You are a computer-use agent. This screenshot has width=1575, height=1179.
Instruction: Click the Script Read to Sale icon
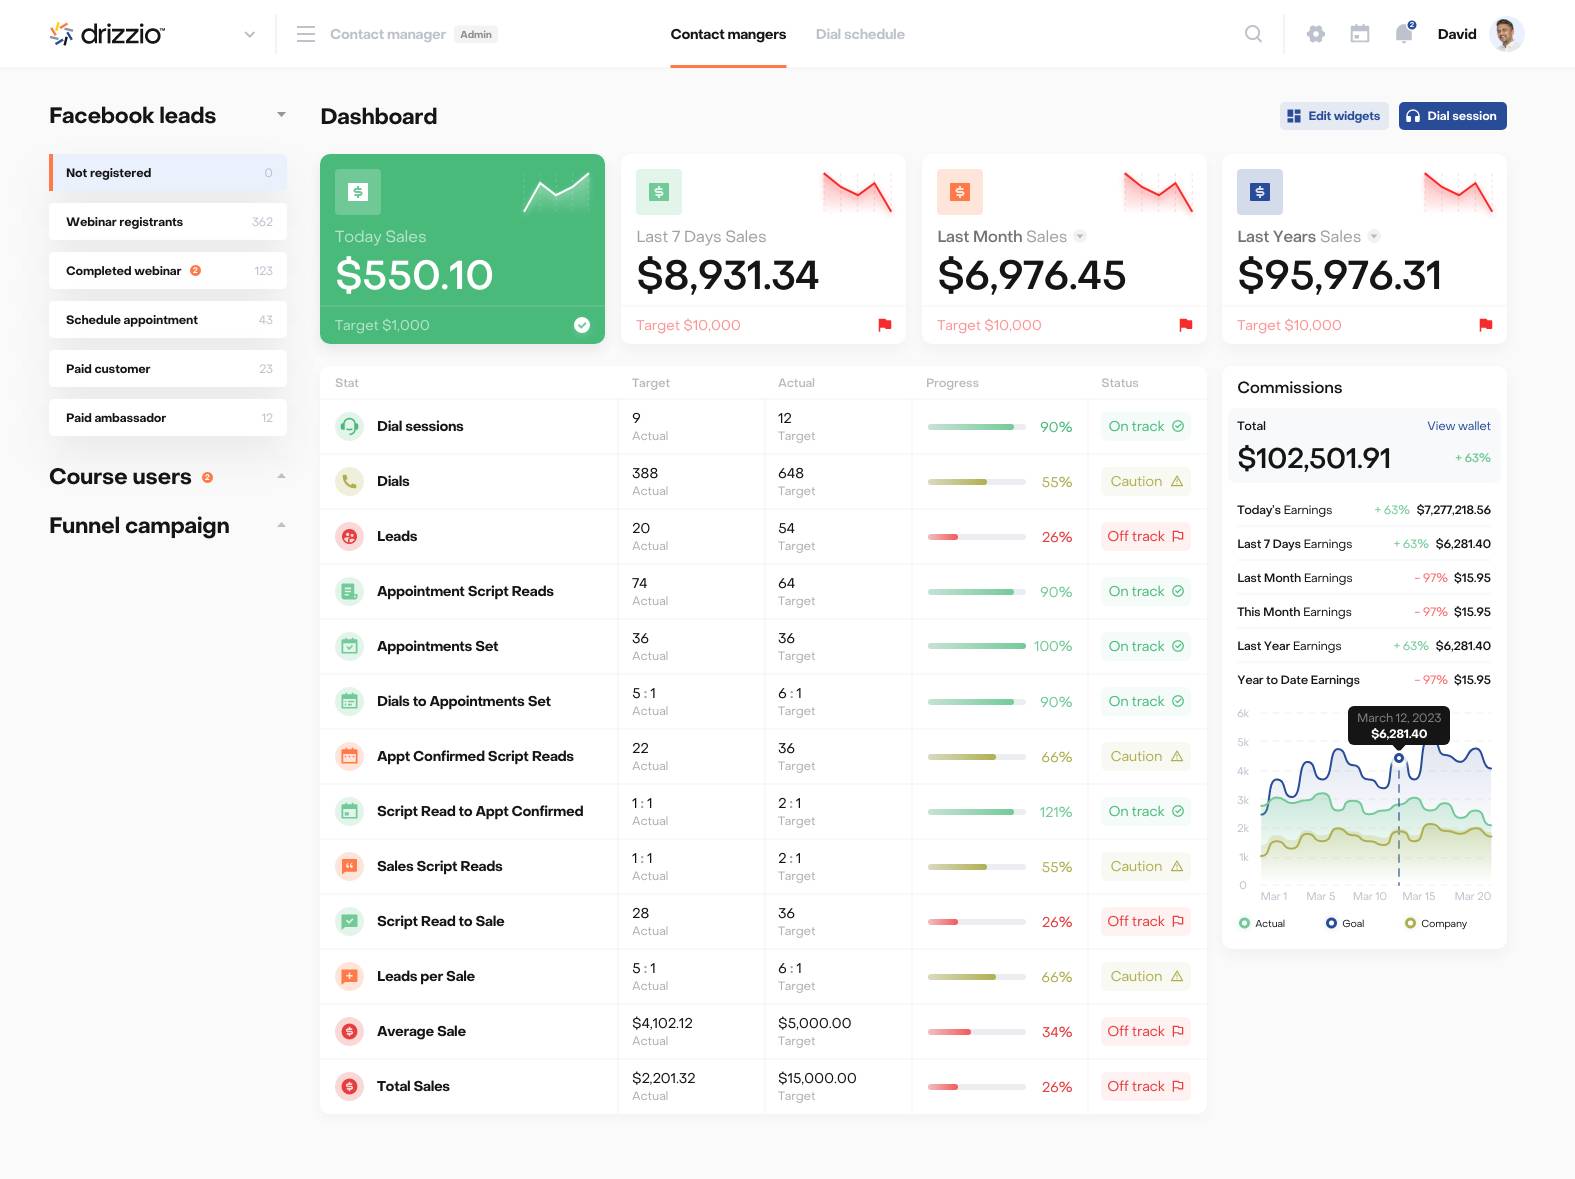point(349,921)
